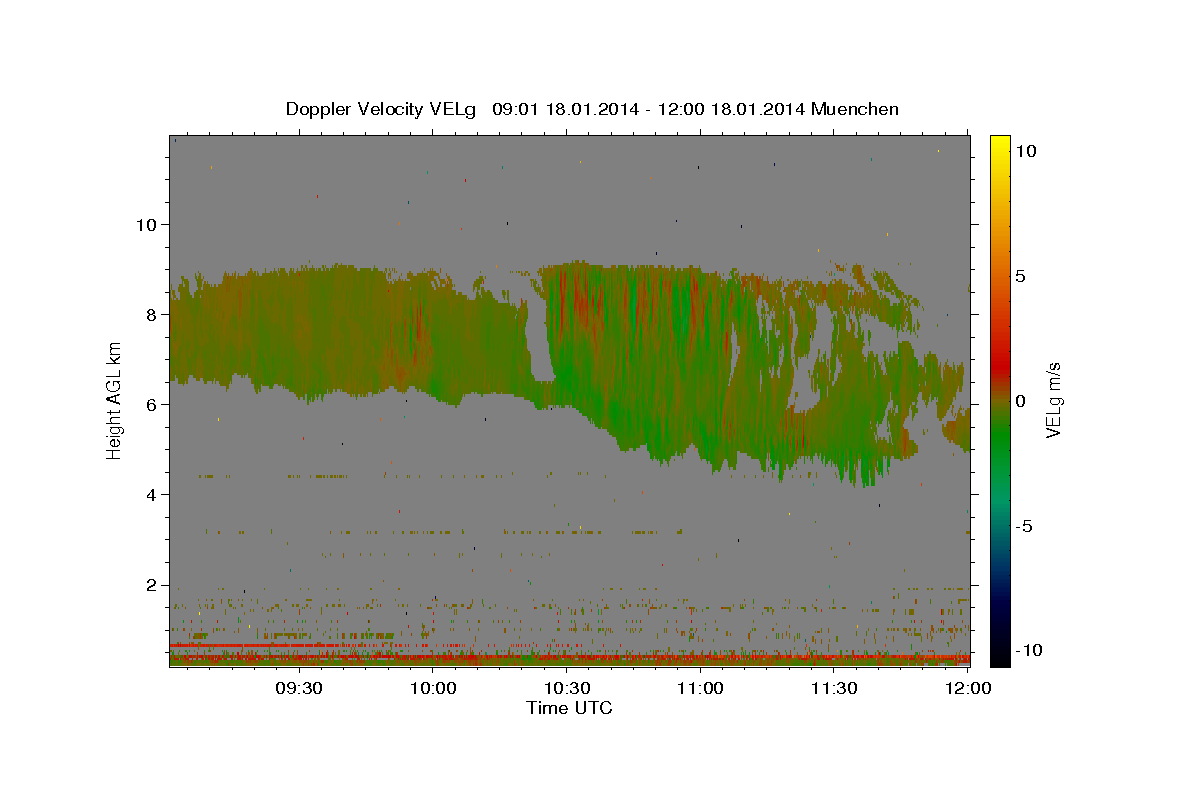
Task: Click the colorbar label 0
Action: [x=1022, y=401]
